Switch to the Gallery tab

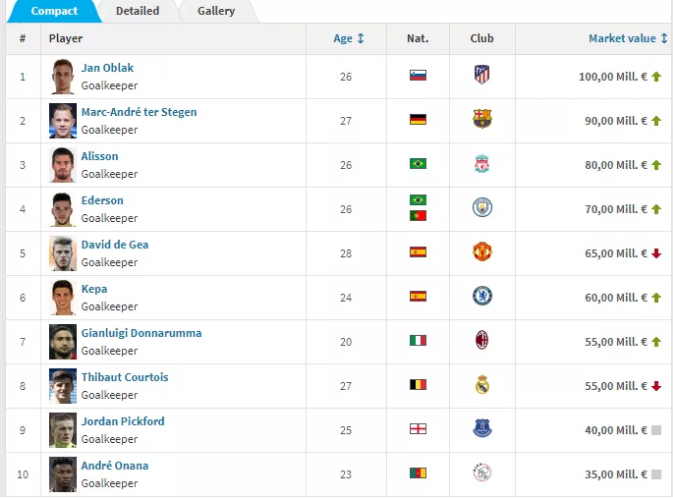click(x=216, y=11)
